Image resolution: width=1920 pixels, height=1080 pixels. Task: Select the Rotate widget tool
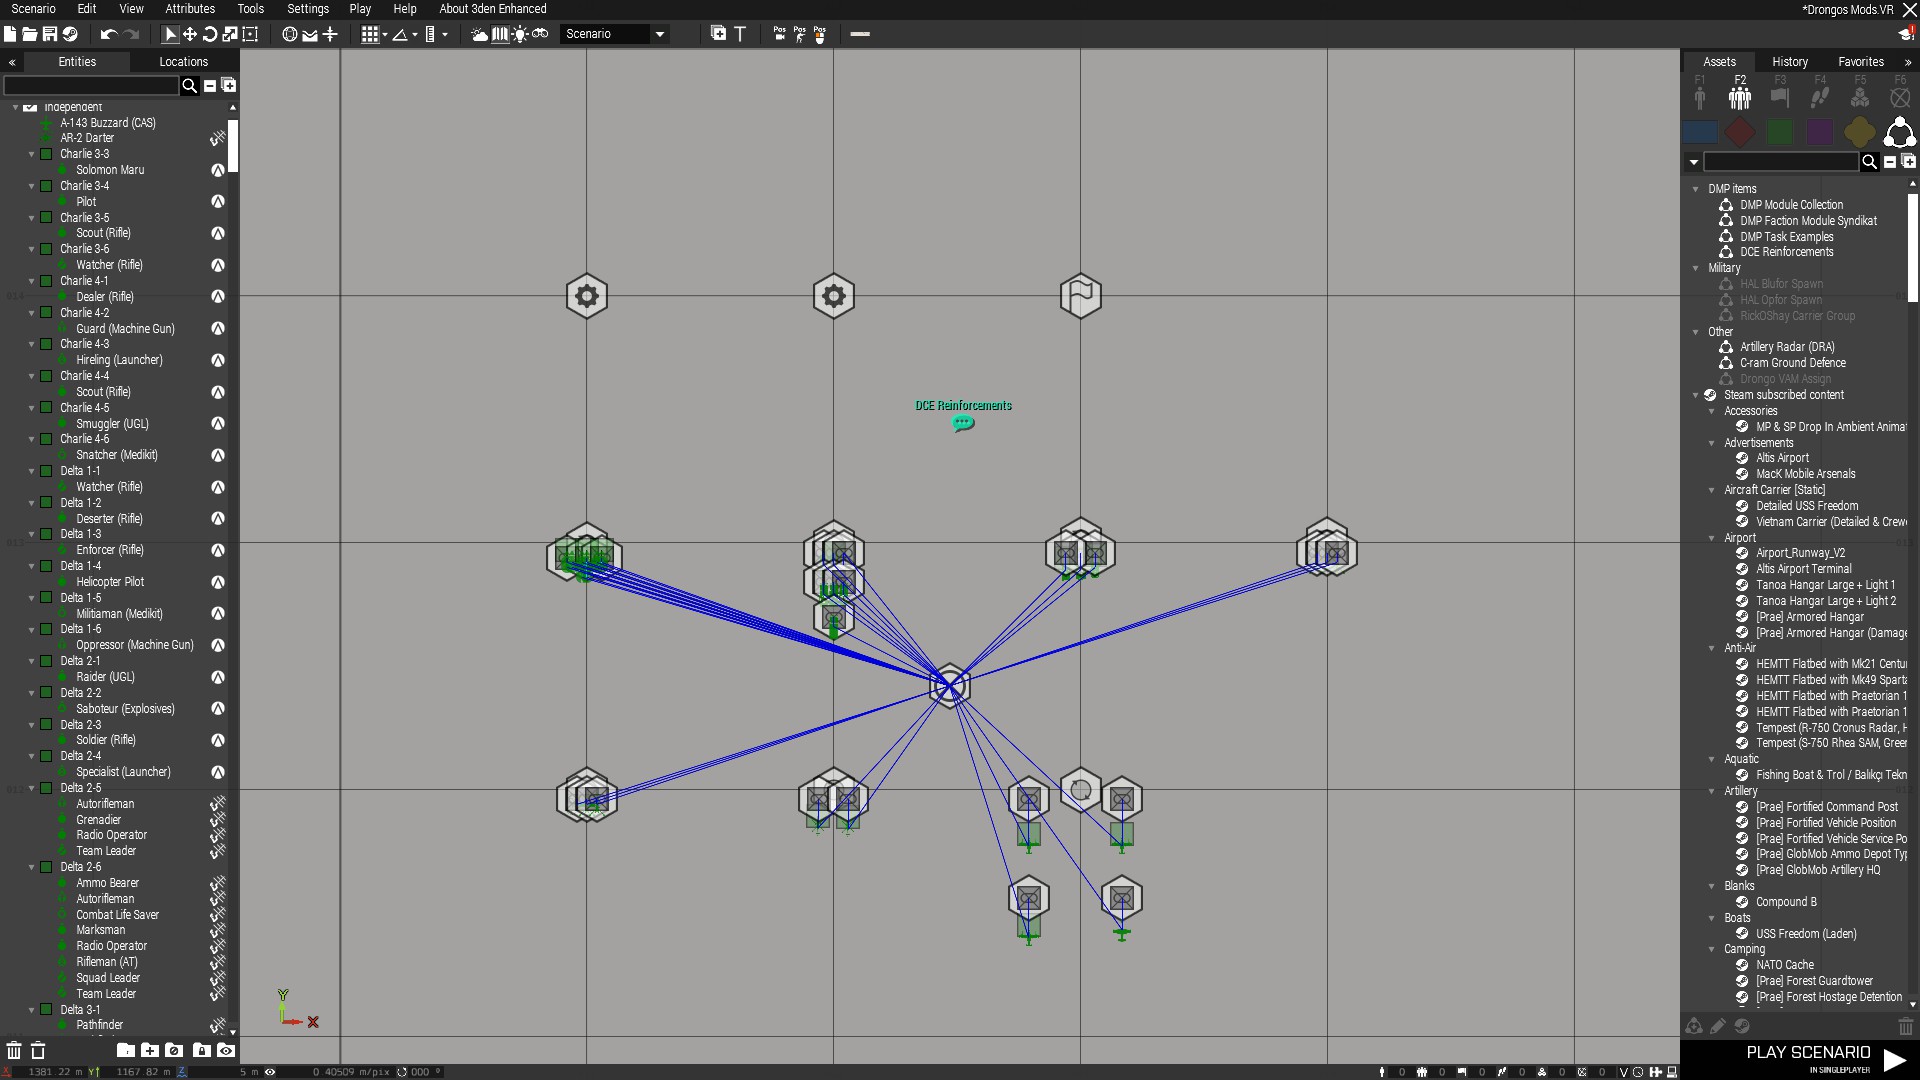pyautogui.click(x=210, y=34)
